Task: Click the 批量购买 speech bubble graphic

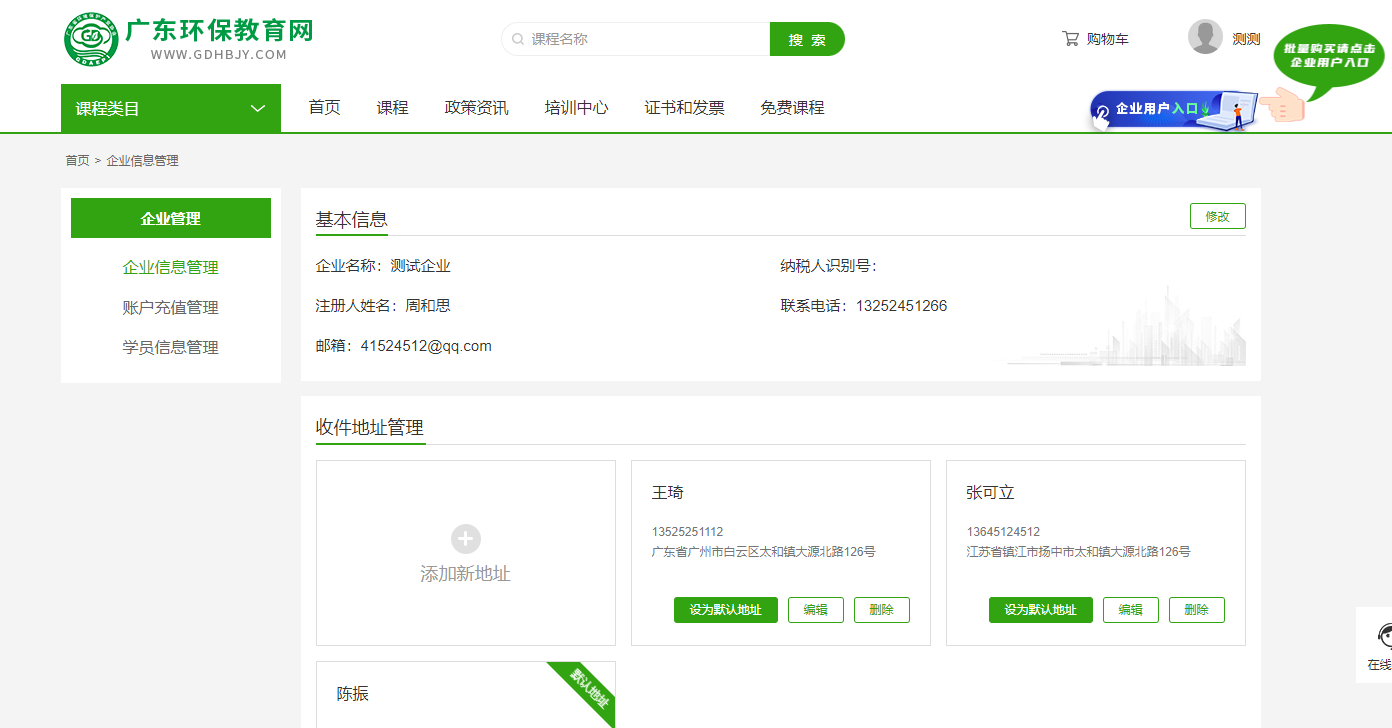Action: click(1327, 55)
